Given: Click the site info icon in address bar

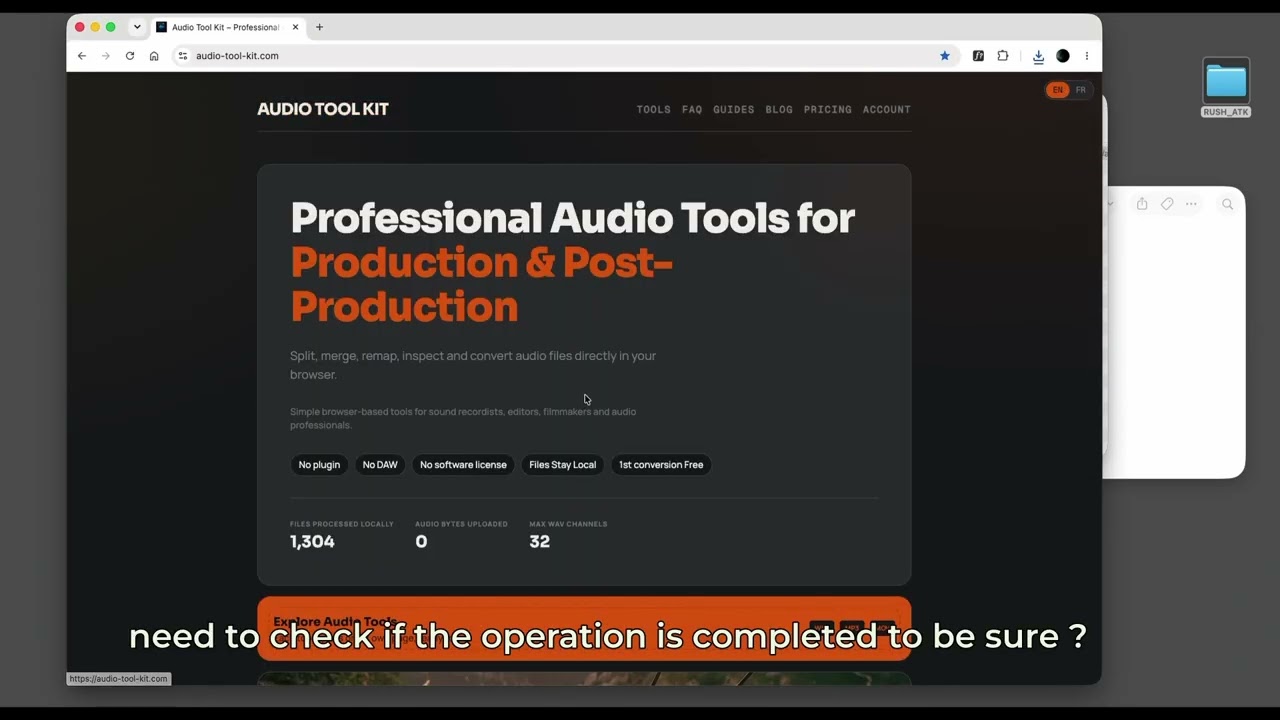Looking at the screenshot, I should [x=183, y=56].
